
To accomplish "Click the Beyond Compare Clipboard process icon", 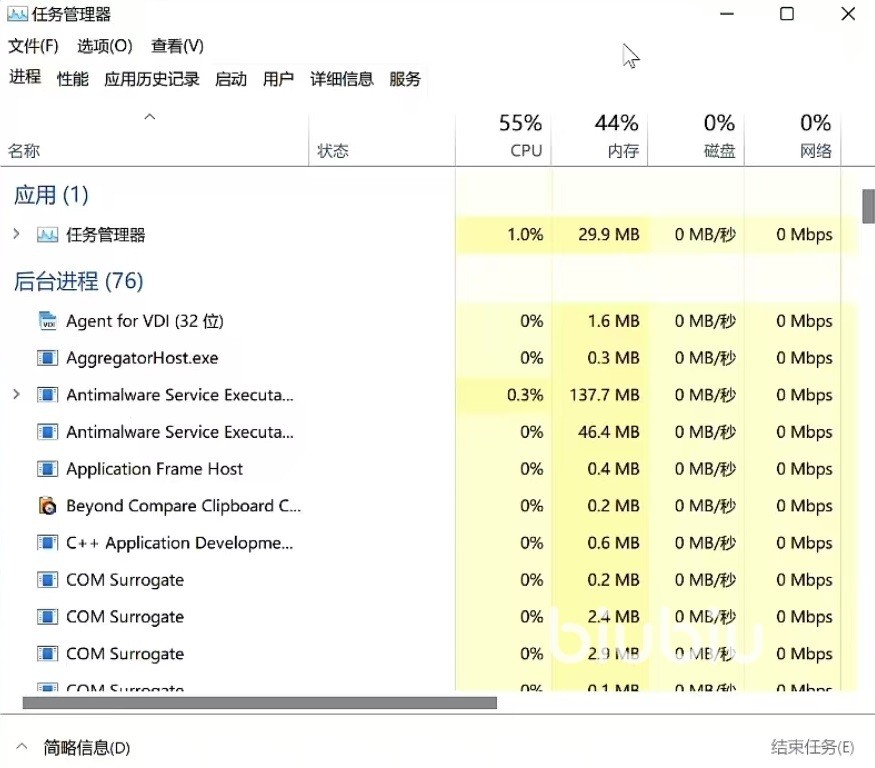I will pyautogui.click(x=47, y=506).
